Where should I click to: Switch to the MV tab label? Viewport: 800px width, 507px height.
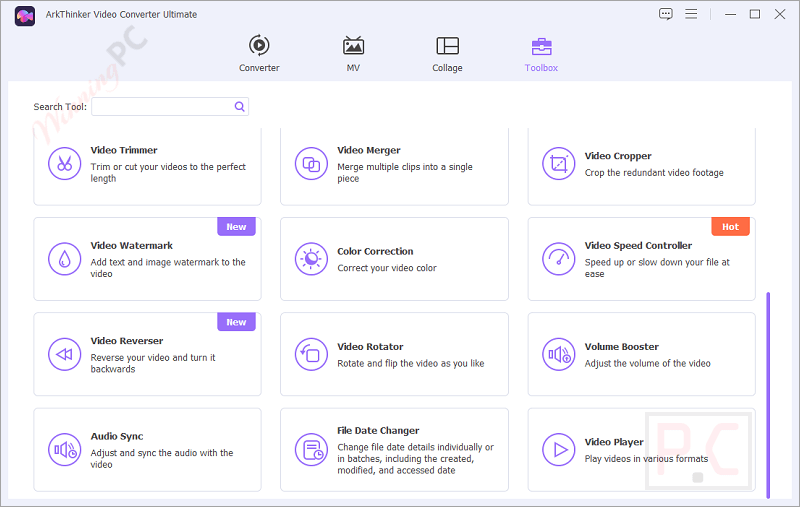coord(353,68)
